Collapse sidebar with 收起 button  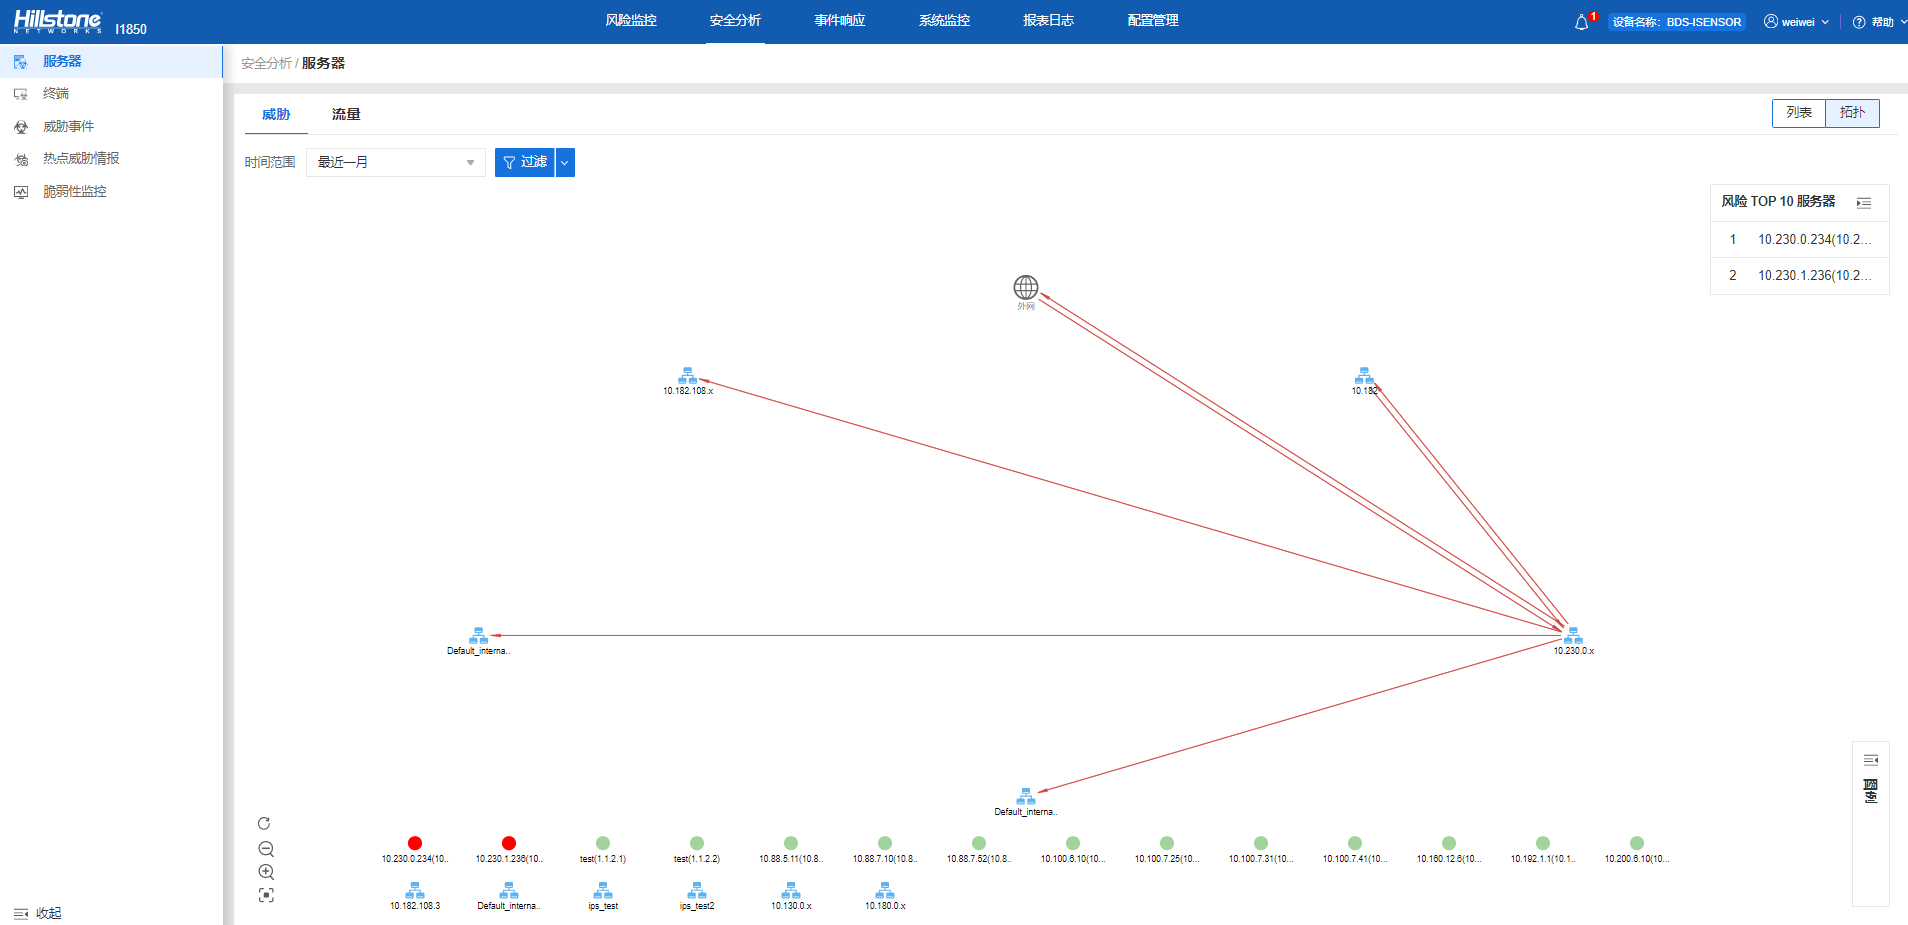pyautogui.click(x=38, y=913)
